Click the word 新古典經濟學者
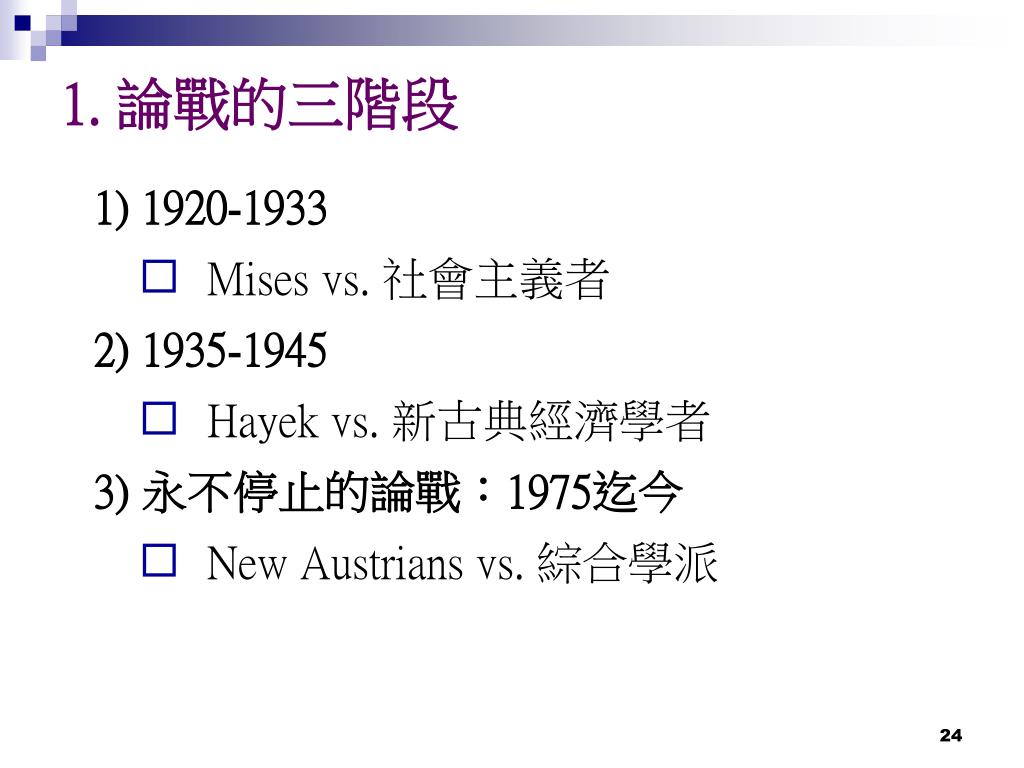Image resolution: width=1024 pixels, height=768 pixels. (x=551, y=421)
